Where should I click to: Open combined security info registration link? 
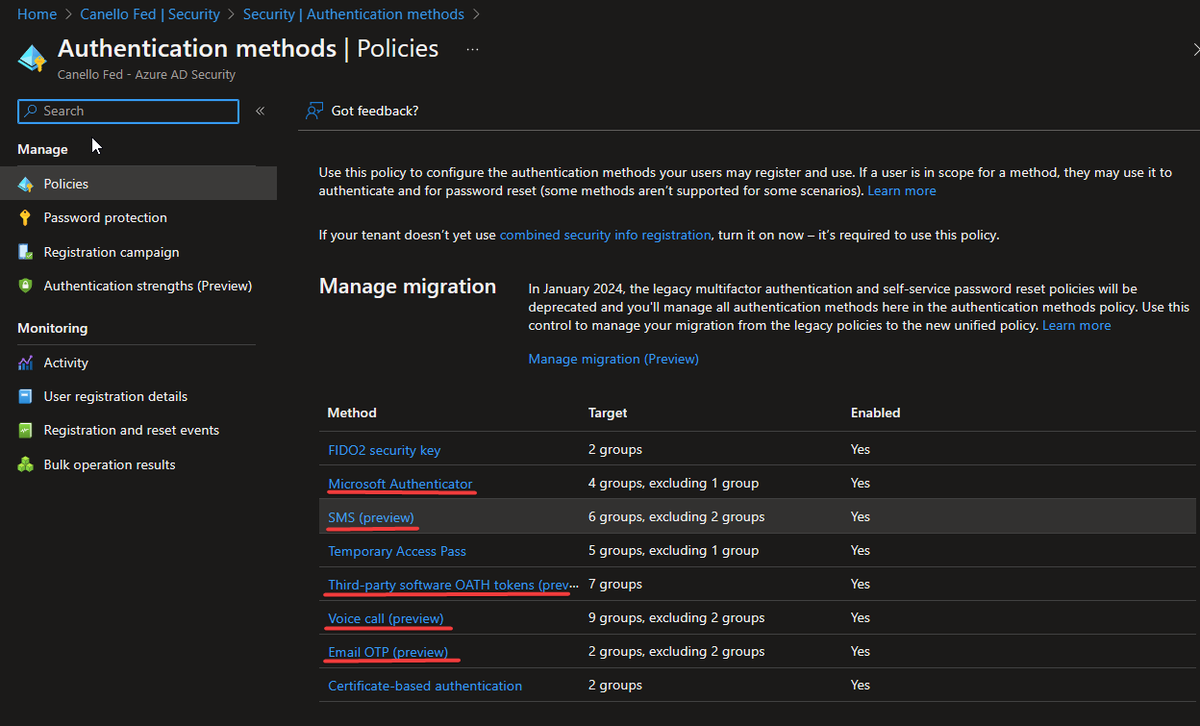(x=605, y=235)
